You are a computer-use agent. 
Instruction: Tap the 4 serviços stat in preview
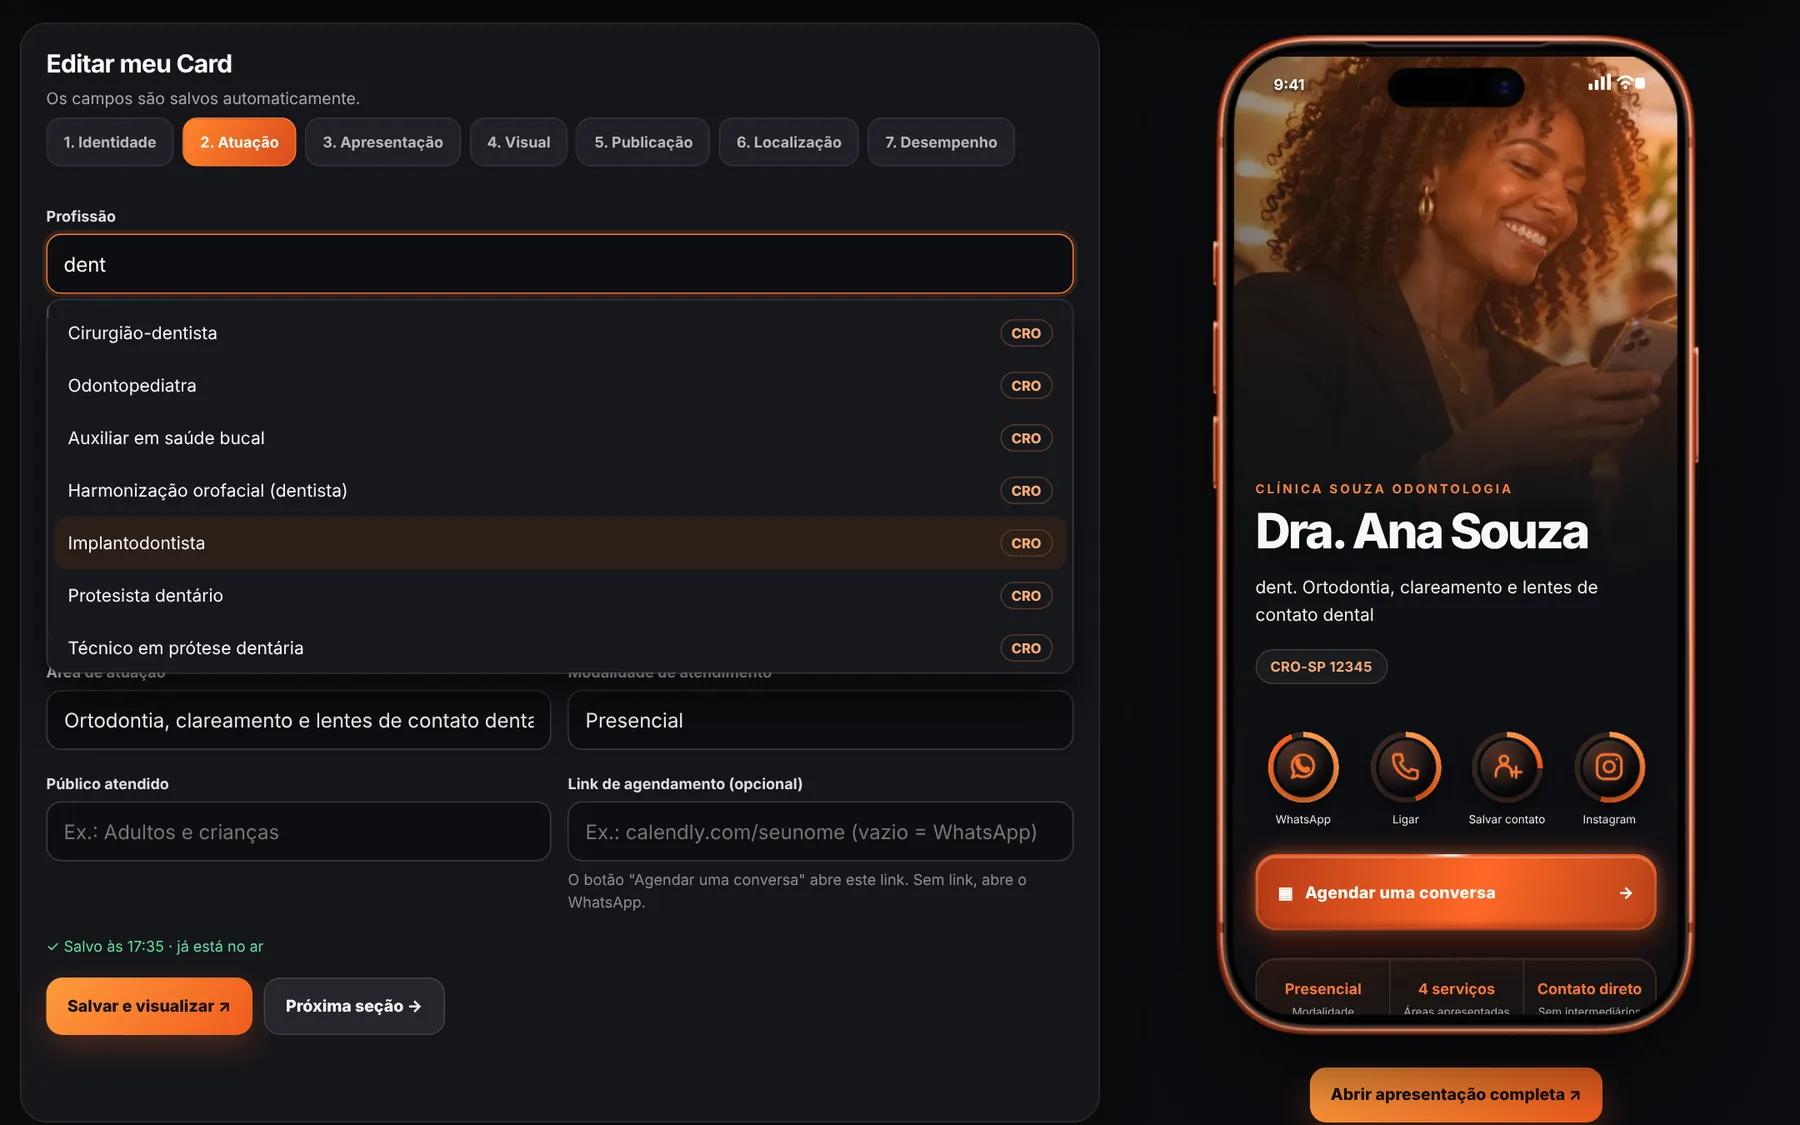point(1456,989)
